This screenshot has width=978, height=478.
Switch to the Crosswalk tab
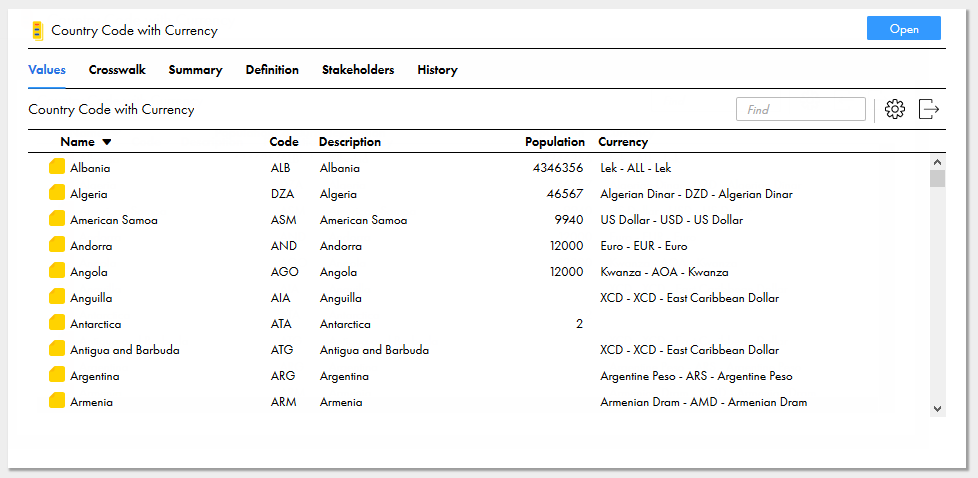point(117,70)
